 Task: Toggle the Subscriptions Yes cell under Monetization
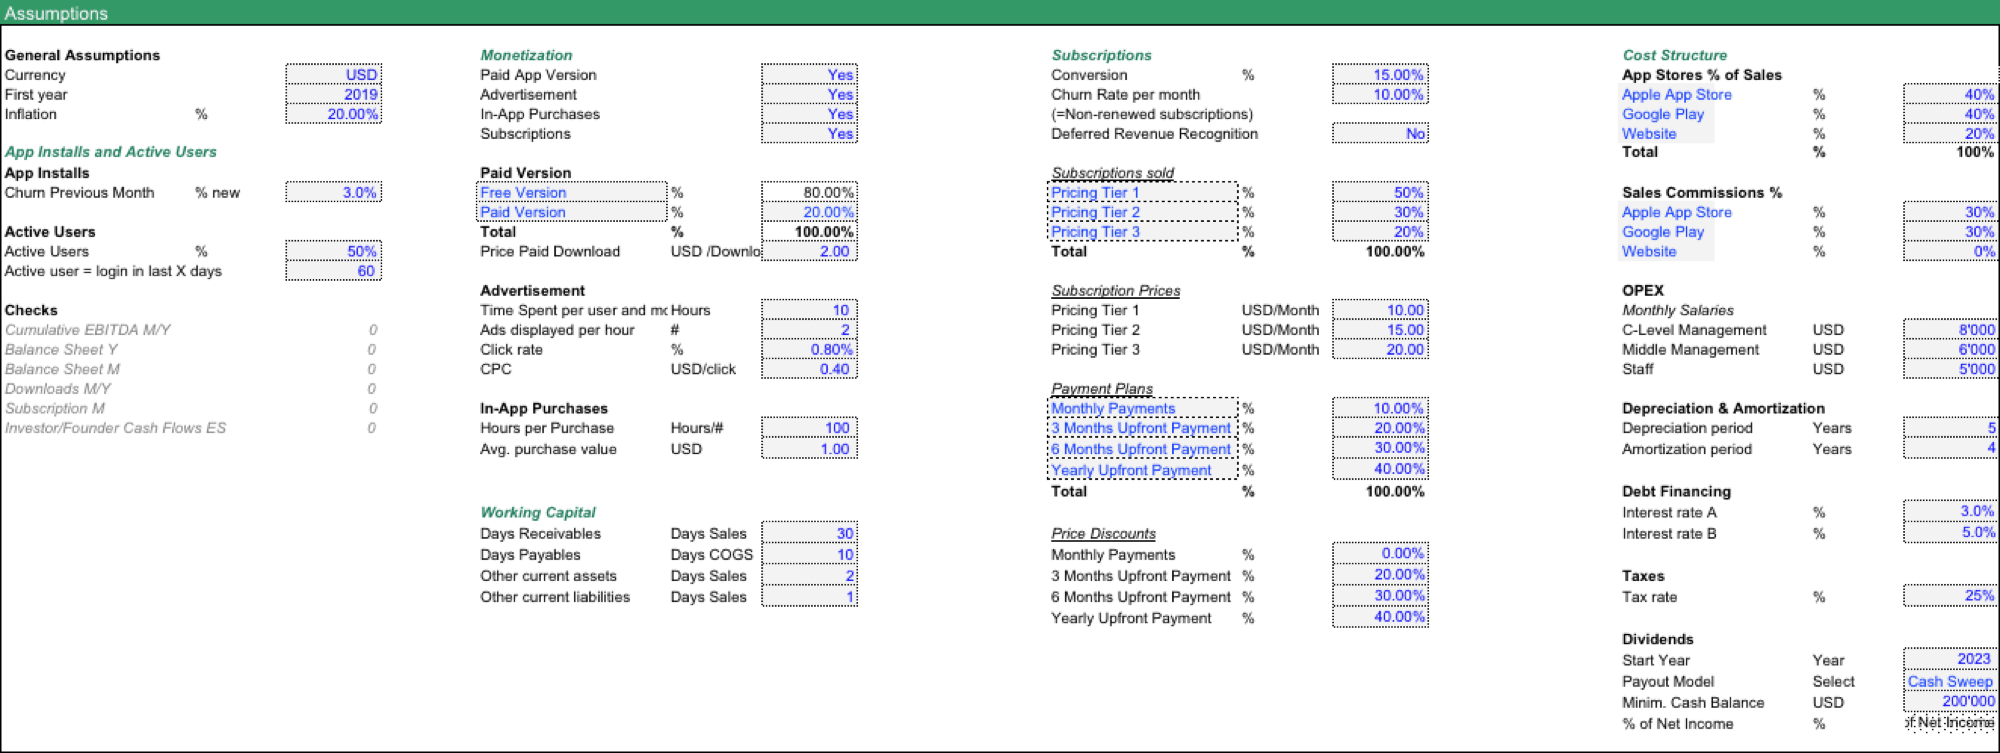click(809, 134)
